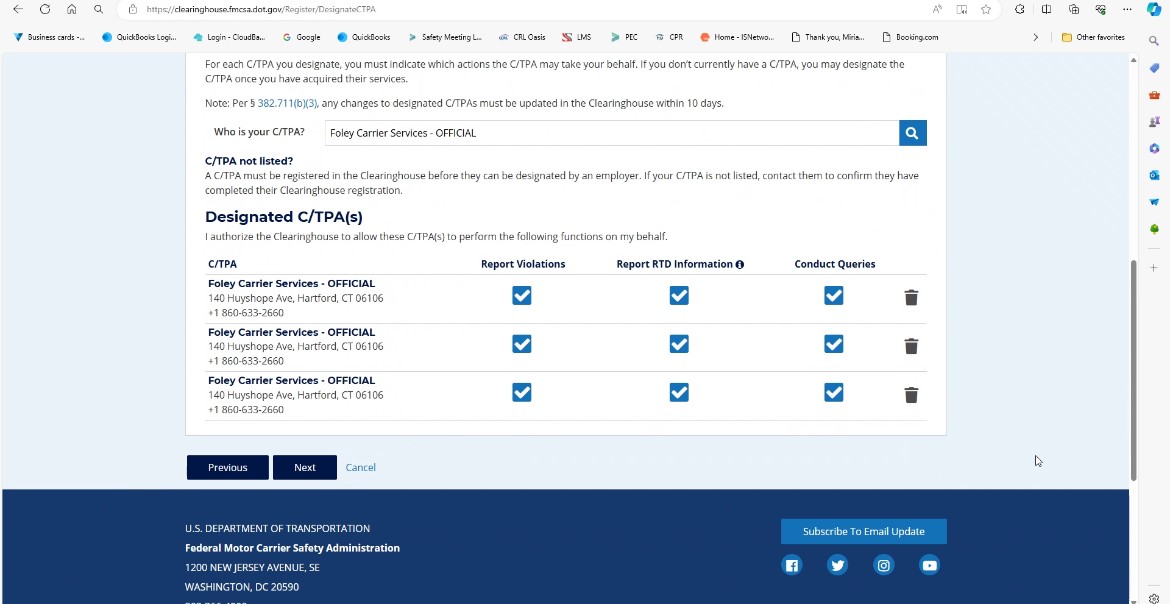1170x604 pixels.
Task: Click the Next button
Action: click(x=304, y=467)
